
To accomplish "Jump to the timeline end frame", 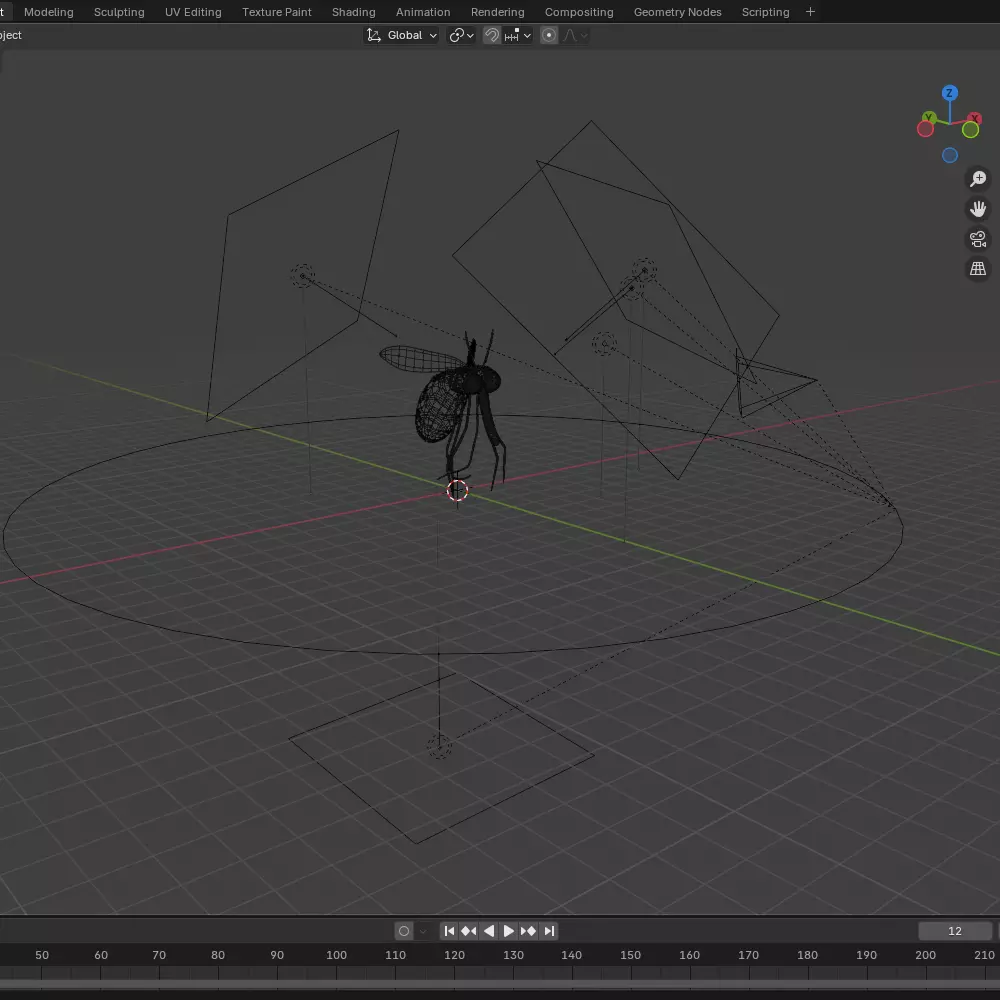I will click(548, 931).
